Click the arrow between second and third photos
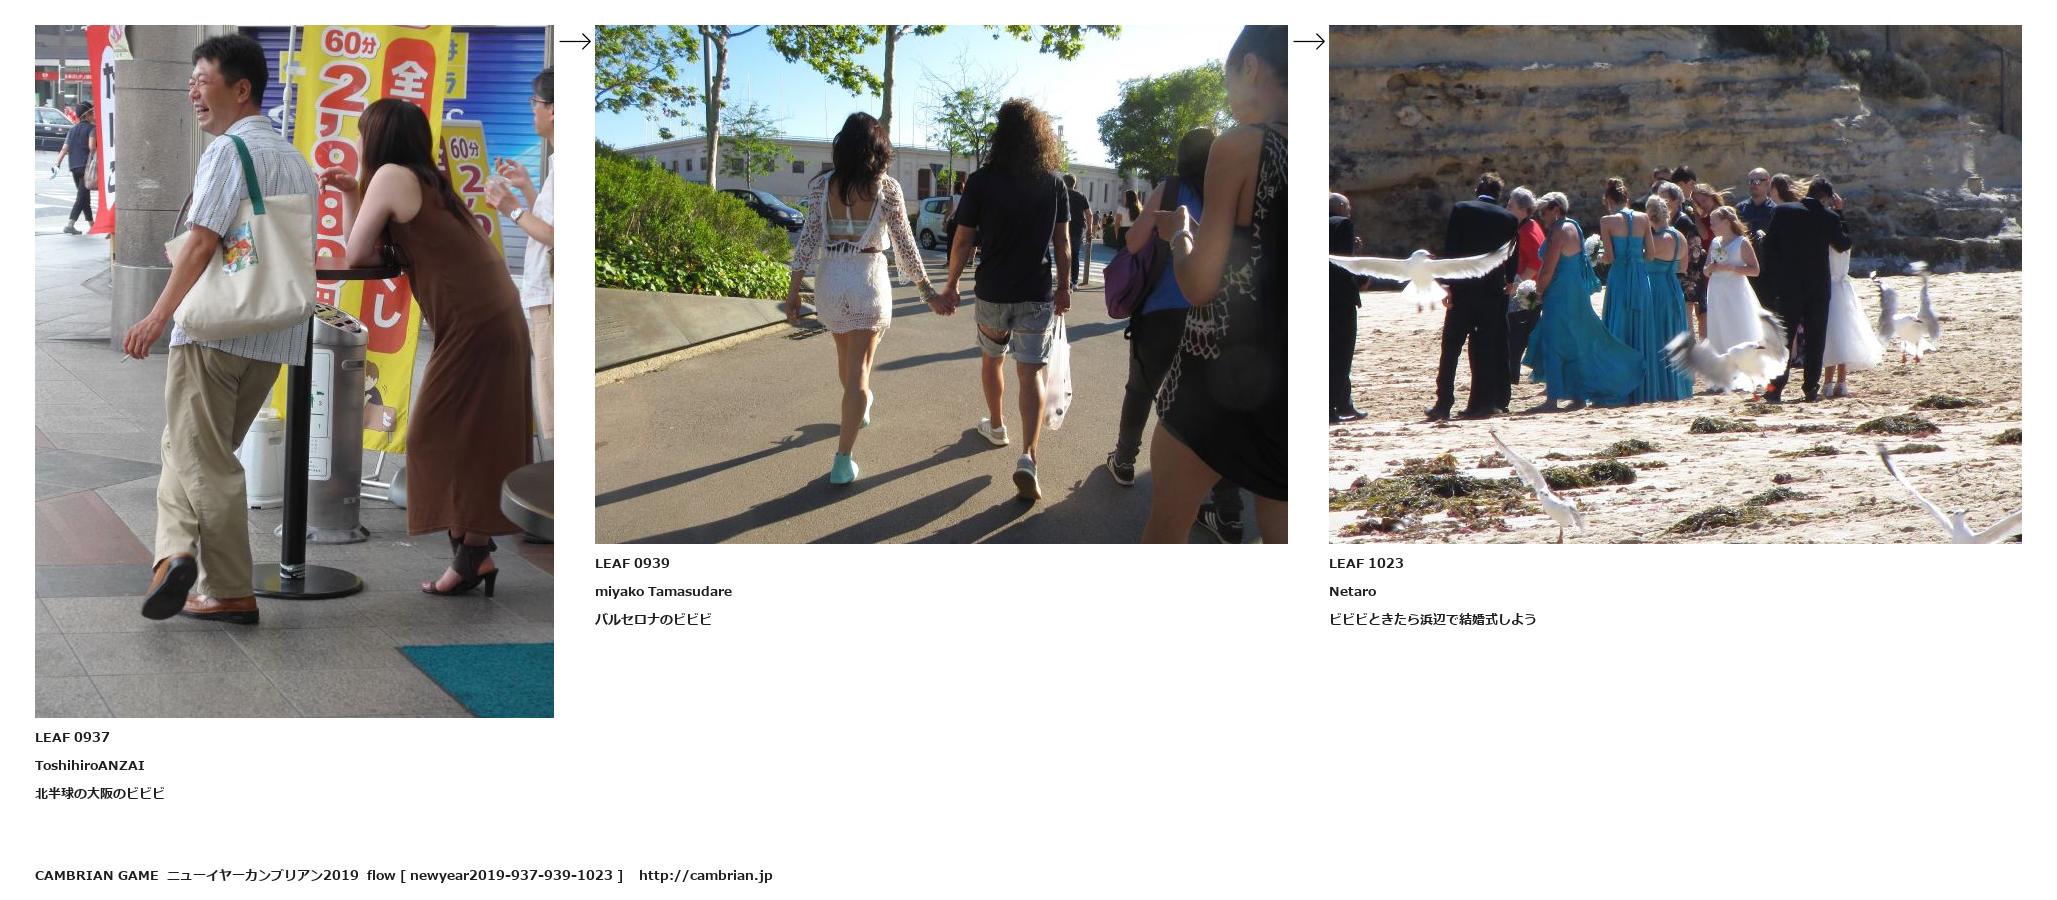 tap(1309, 41)
